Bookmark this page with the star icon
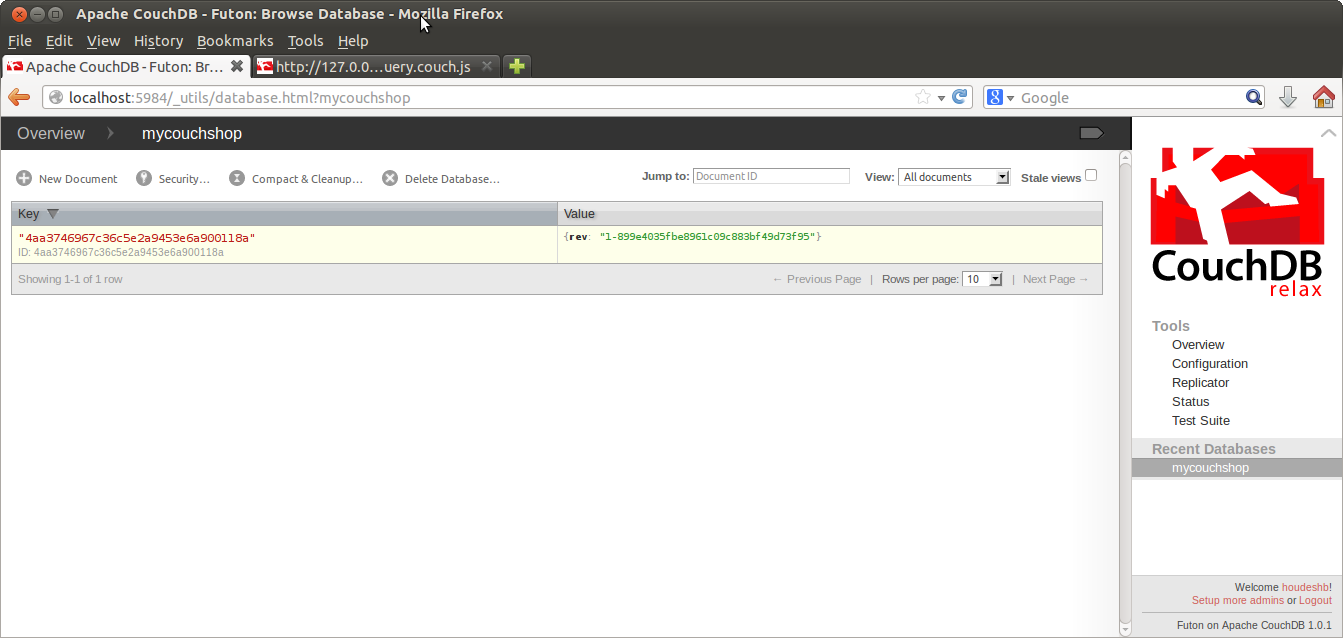This screenshot has width=1343, height=638. pyautogui.click(x=922, y=97)
